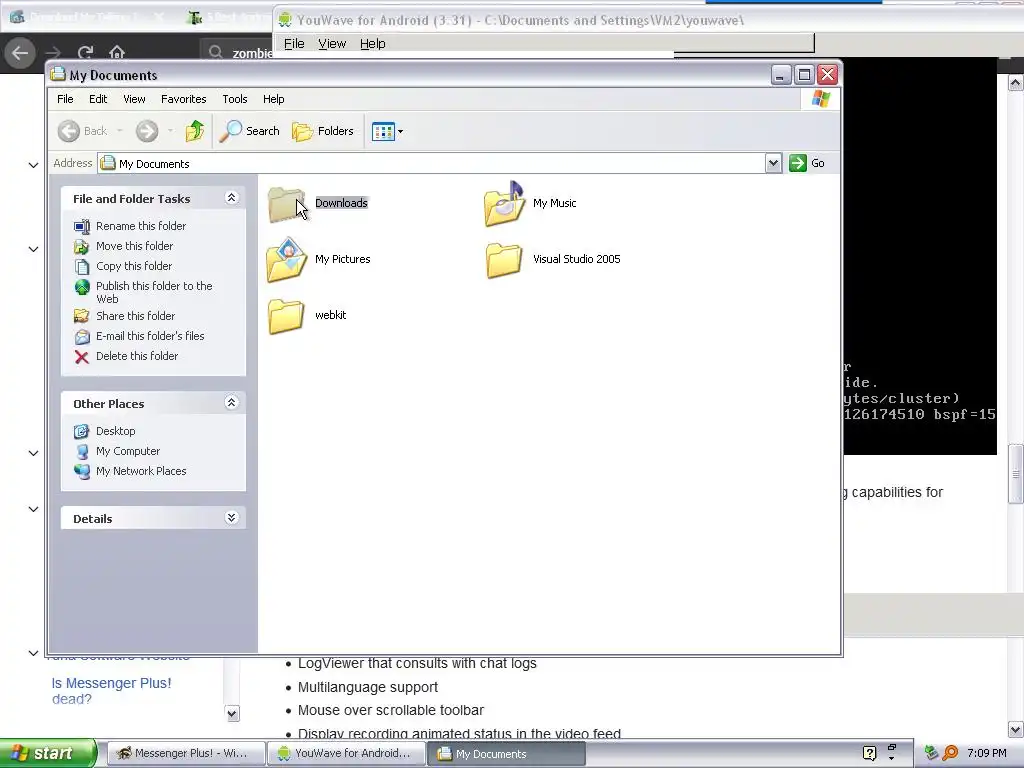This screenshot has width=1024, height=768.
Task: Click Share this folder
Action: (135, 316)
